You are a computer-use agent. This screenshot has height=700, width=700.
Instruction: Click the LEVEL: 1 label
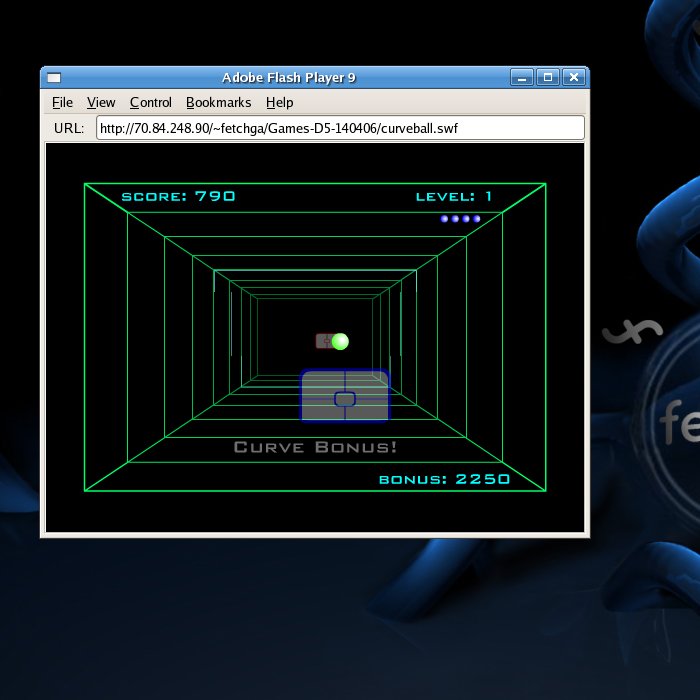pyautogui.click(x=454, y=196)
